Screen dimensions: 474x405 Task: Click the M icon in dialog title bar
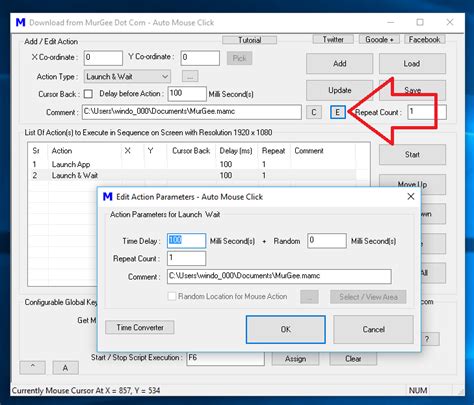click(x=108, y=197)
